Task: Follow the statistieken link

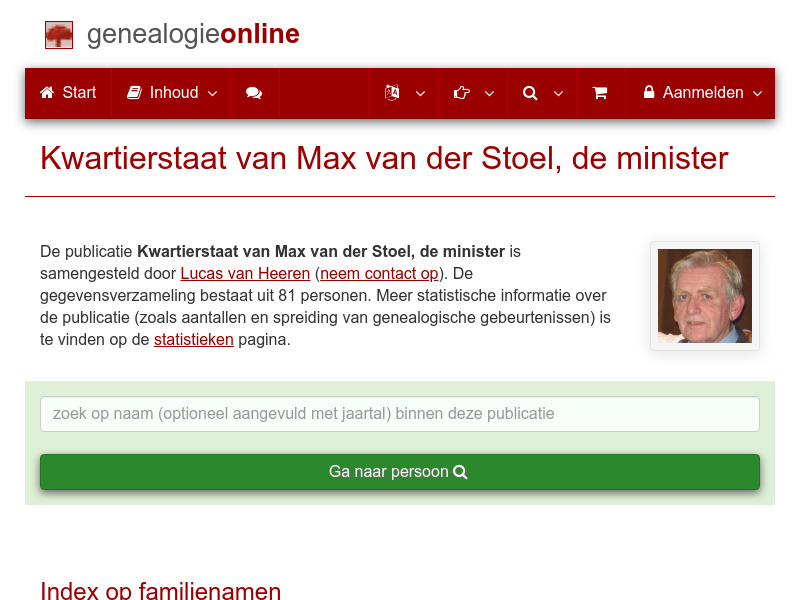Action: pos(193,339)
